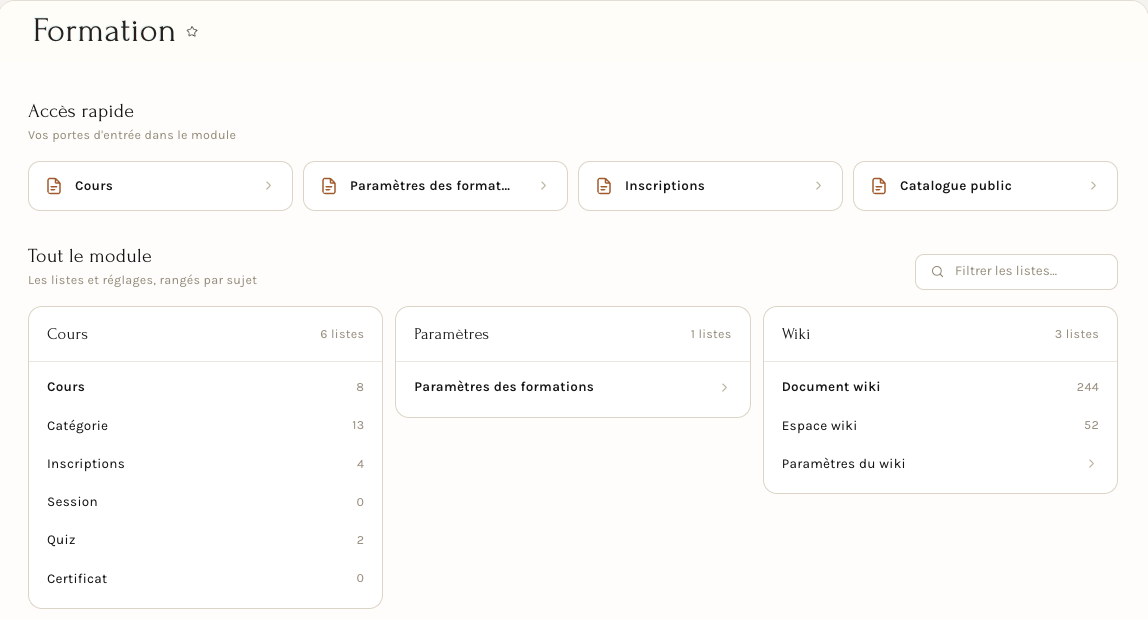Open the Inscriptions quick access shortcut

click(x=710, y=186)
